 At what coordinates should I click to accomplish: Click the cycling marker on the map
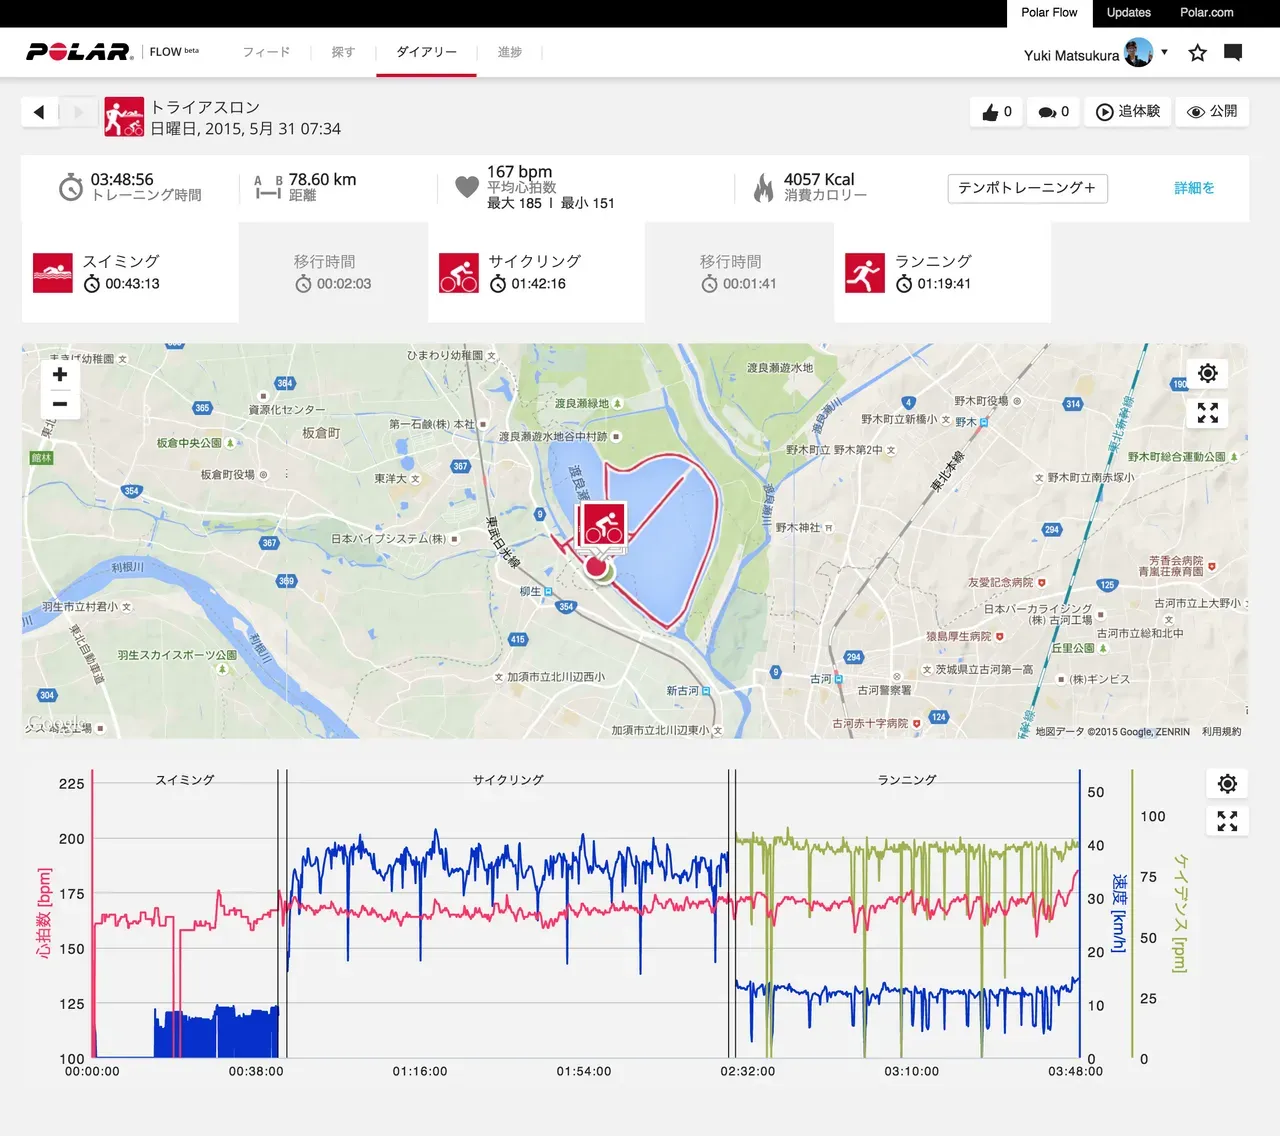tap(603, 526)
